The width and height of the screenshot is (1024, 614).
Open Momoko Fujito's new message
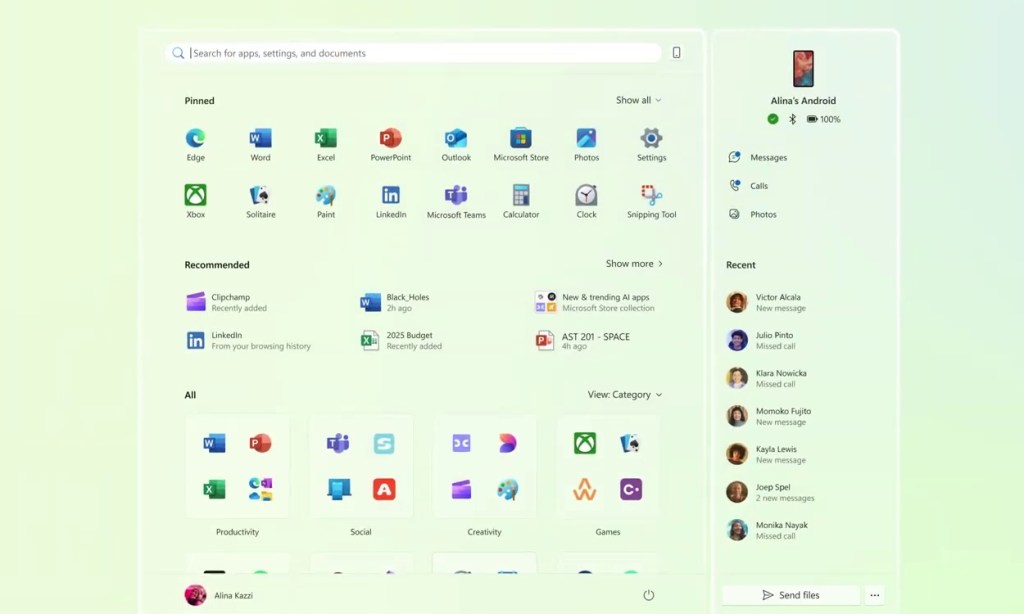pyautogui.click(x=769, y=416)
